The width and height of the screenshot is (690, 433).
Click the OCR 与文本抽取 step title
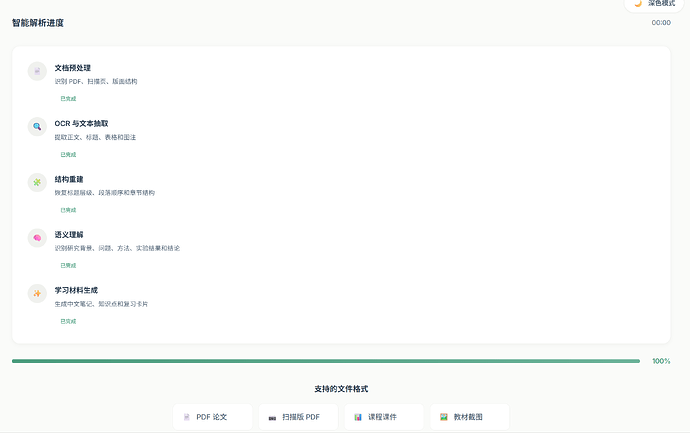[x=81, y=124]
